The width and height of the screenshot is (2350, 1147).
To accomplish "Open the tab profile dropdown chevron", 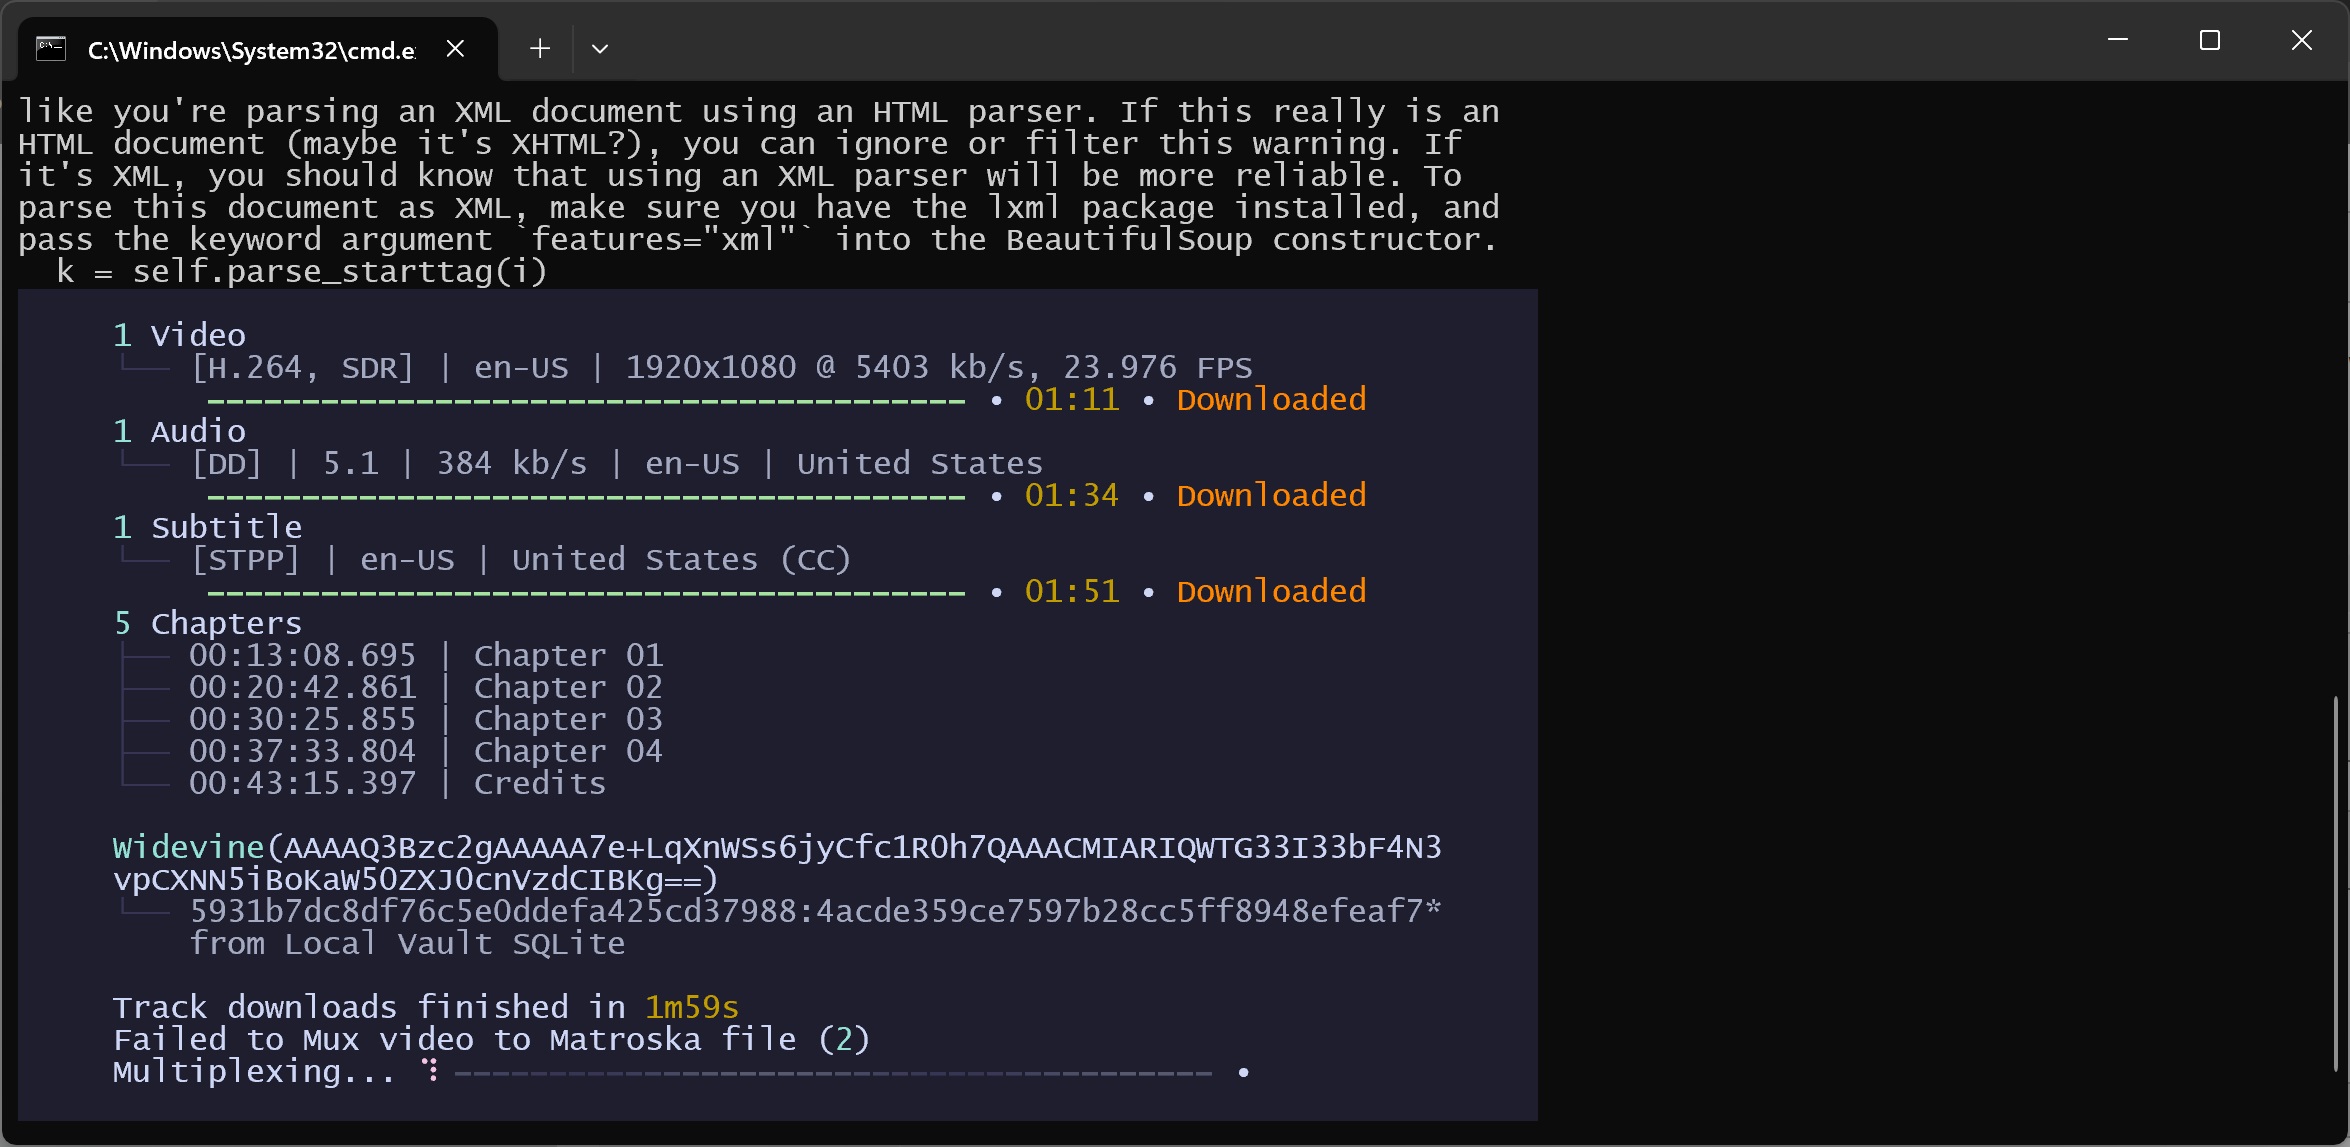I will pyautogui.click(x=600, y=48).
